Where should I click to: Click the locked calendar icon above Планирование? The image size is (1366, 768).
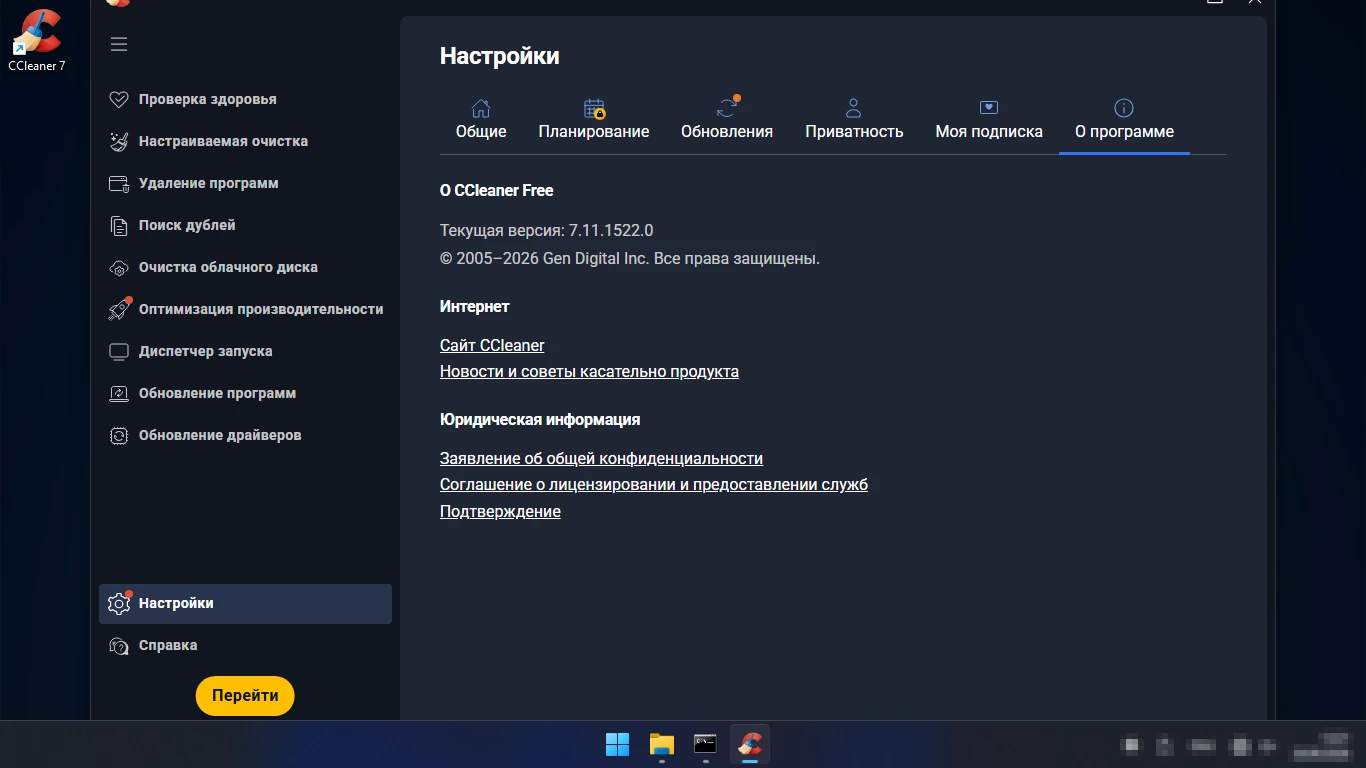[x=594, y=108]
